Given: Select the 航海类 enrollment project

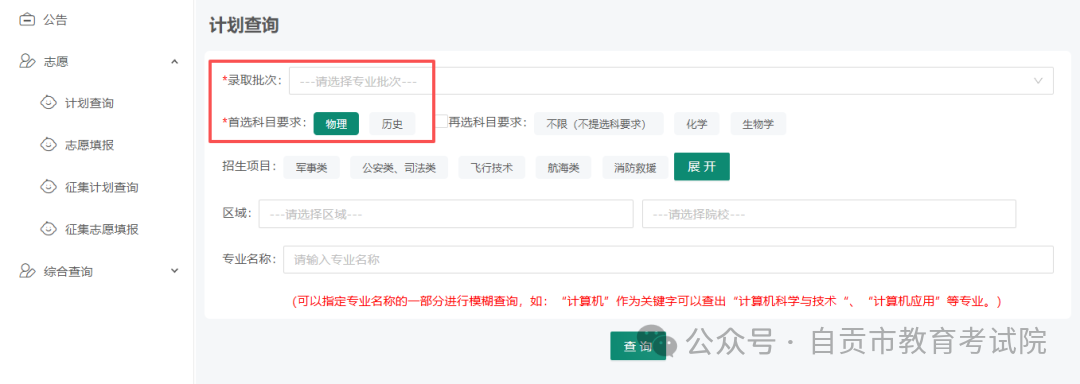Looking at the screenshot, I should pos(563,167).
